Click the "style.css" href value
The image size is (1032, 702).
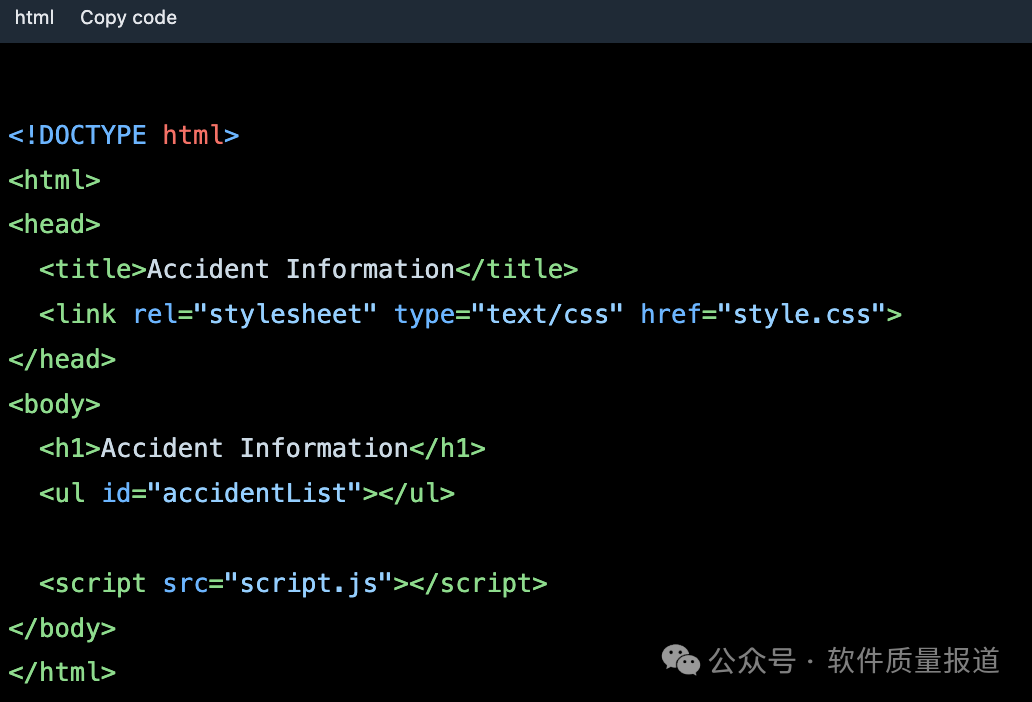pyautogui.click(x=809, y=314)
